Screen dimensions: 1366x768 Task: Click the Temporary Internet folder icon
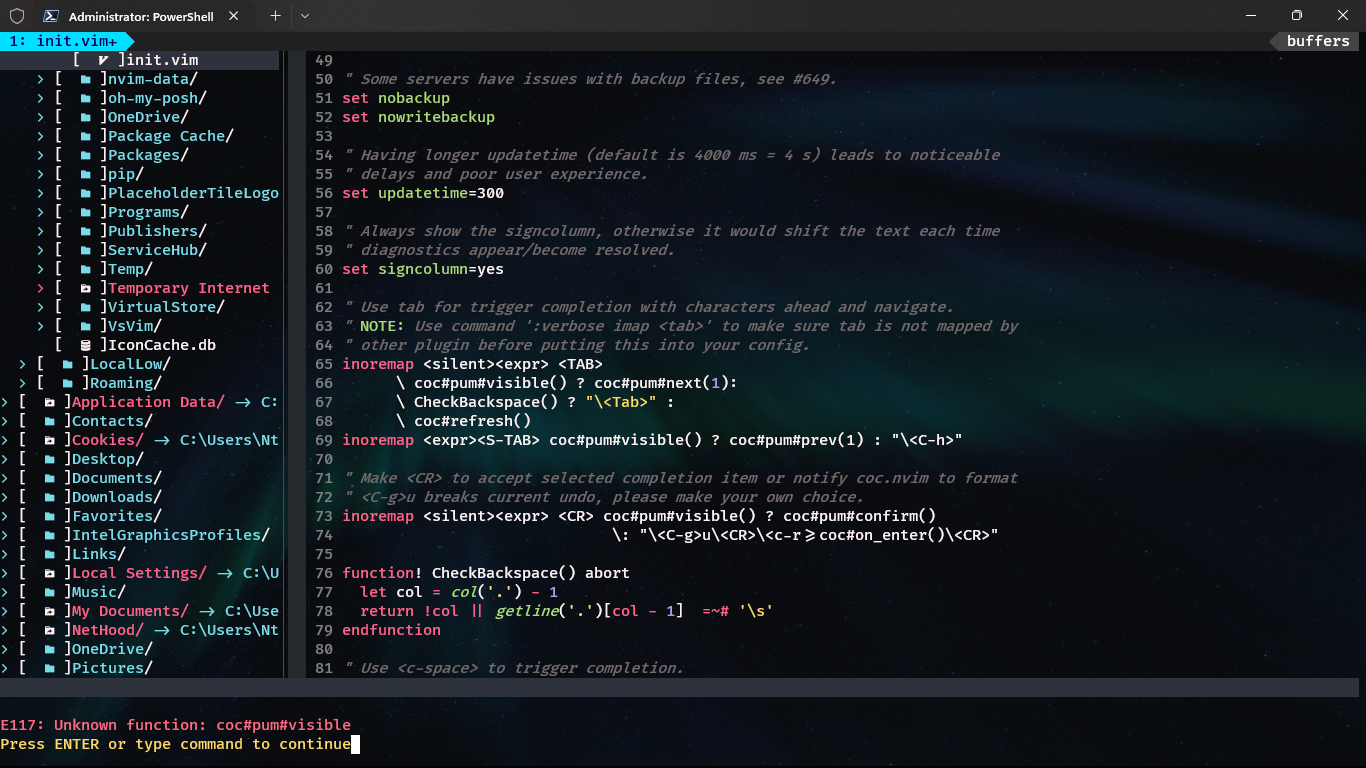click(85, 288)
